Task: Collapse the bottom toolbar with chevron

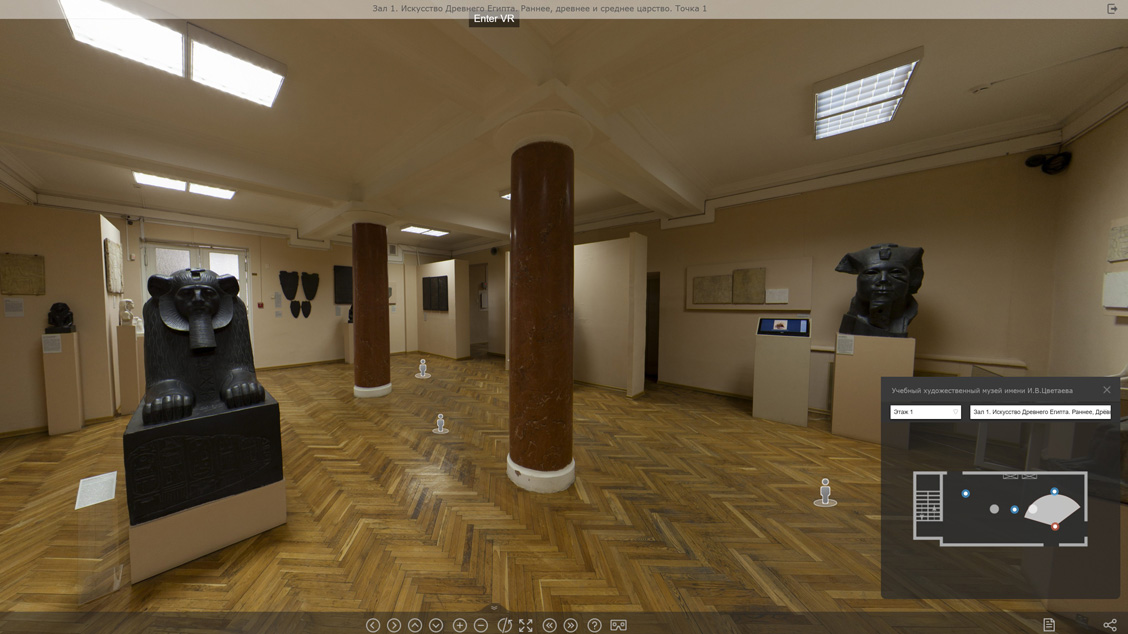Action: [x=494, y=609]
